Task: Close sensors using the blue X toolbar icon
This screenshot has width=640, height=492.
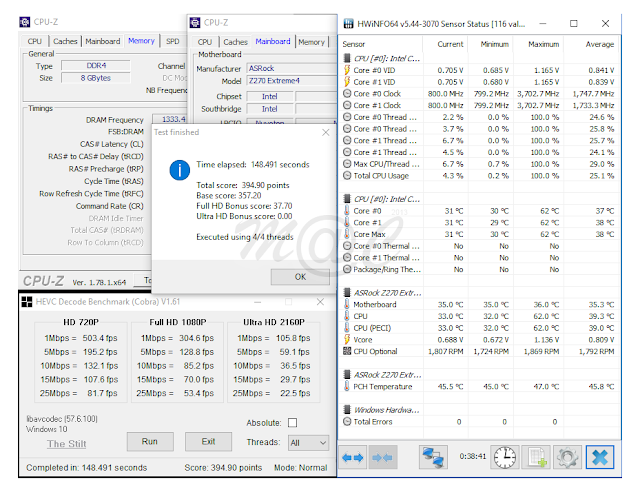Action: tap(600, 457)
